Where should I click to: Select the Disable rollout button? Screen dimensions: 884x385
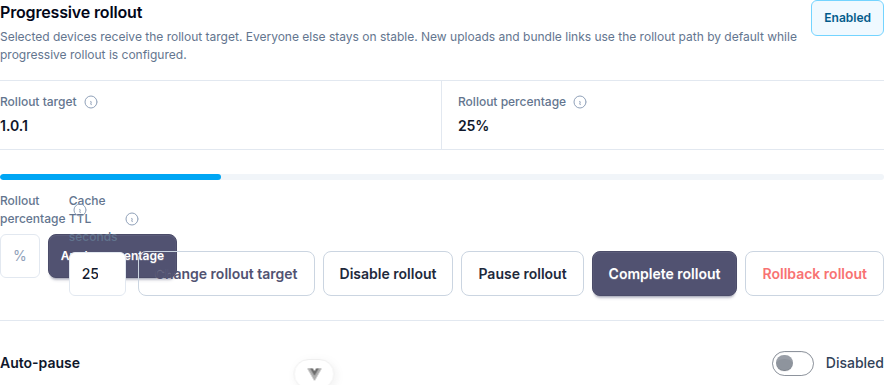click(388, 273)
